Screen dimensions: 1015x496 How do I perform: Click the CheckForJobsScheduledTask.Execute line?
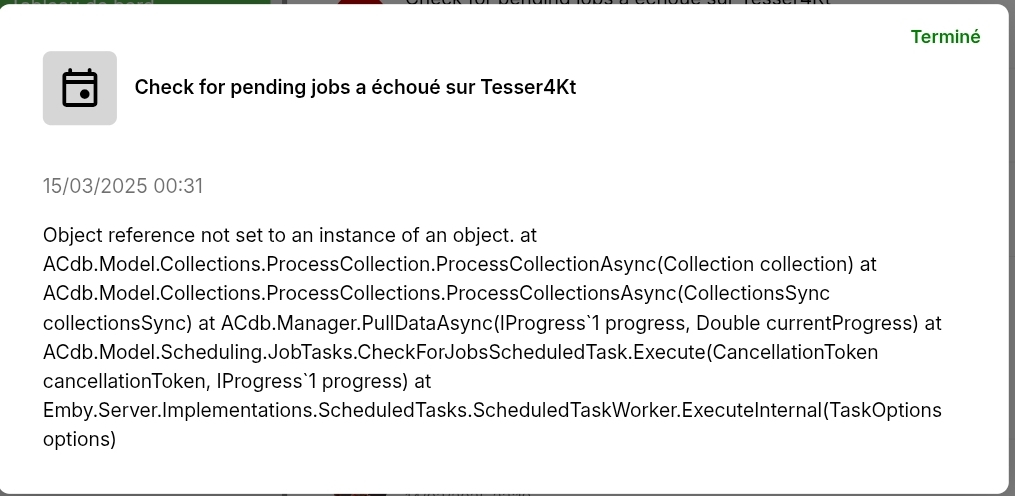[460, 352]
